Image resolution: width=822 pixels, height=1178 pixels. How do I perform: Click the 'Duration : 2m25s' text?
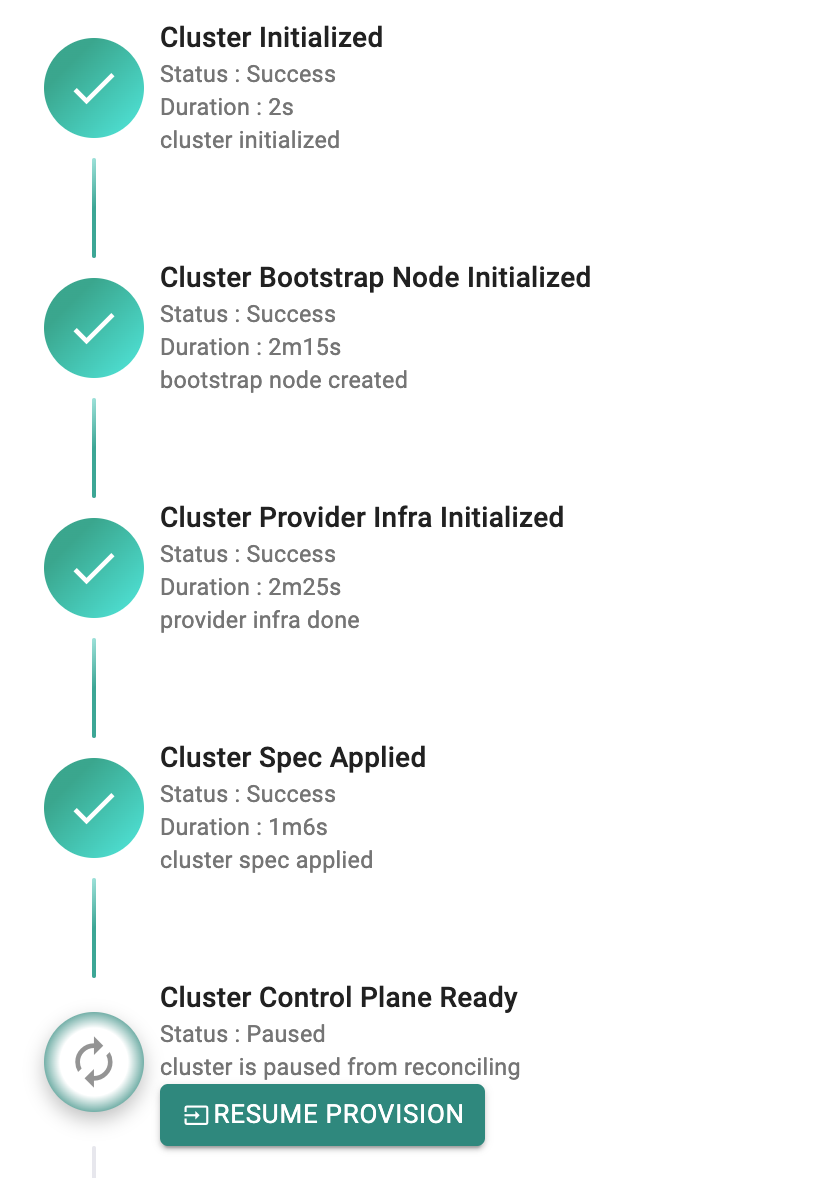click(x=250, y=587)
